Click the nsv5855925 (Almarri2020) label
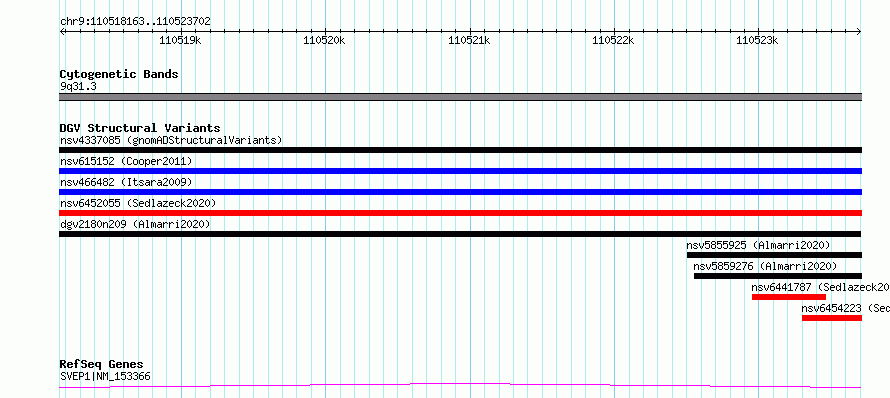Image resolution: width=890 pixels, height=398 pixels. [x=759, y=245]
